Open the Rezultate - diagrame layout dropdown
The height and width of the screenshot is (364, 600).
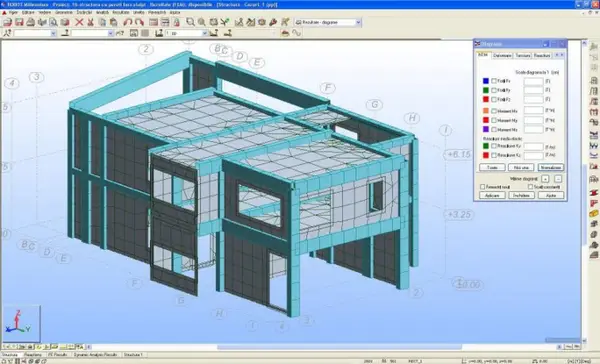coord(358,23)
